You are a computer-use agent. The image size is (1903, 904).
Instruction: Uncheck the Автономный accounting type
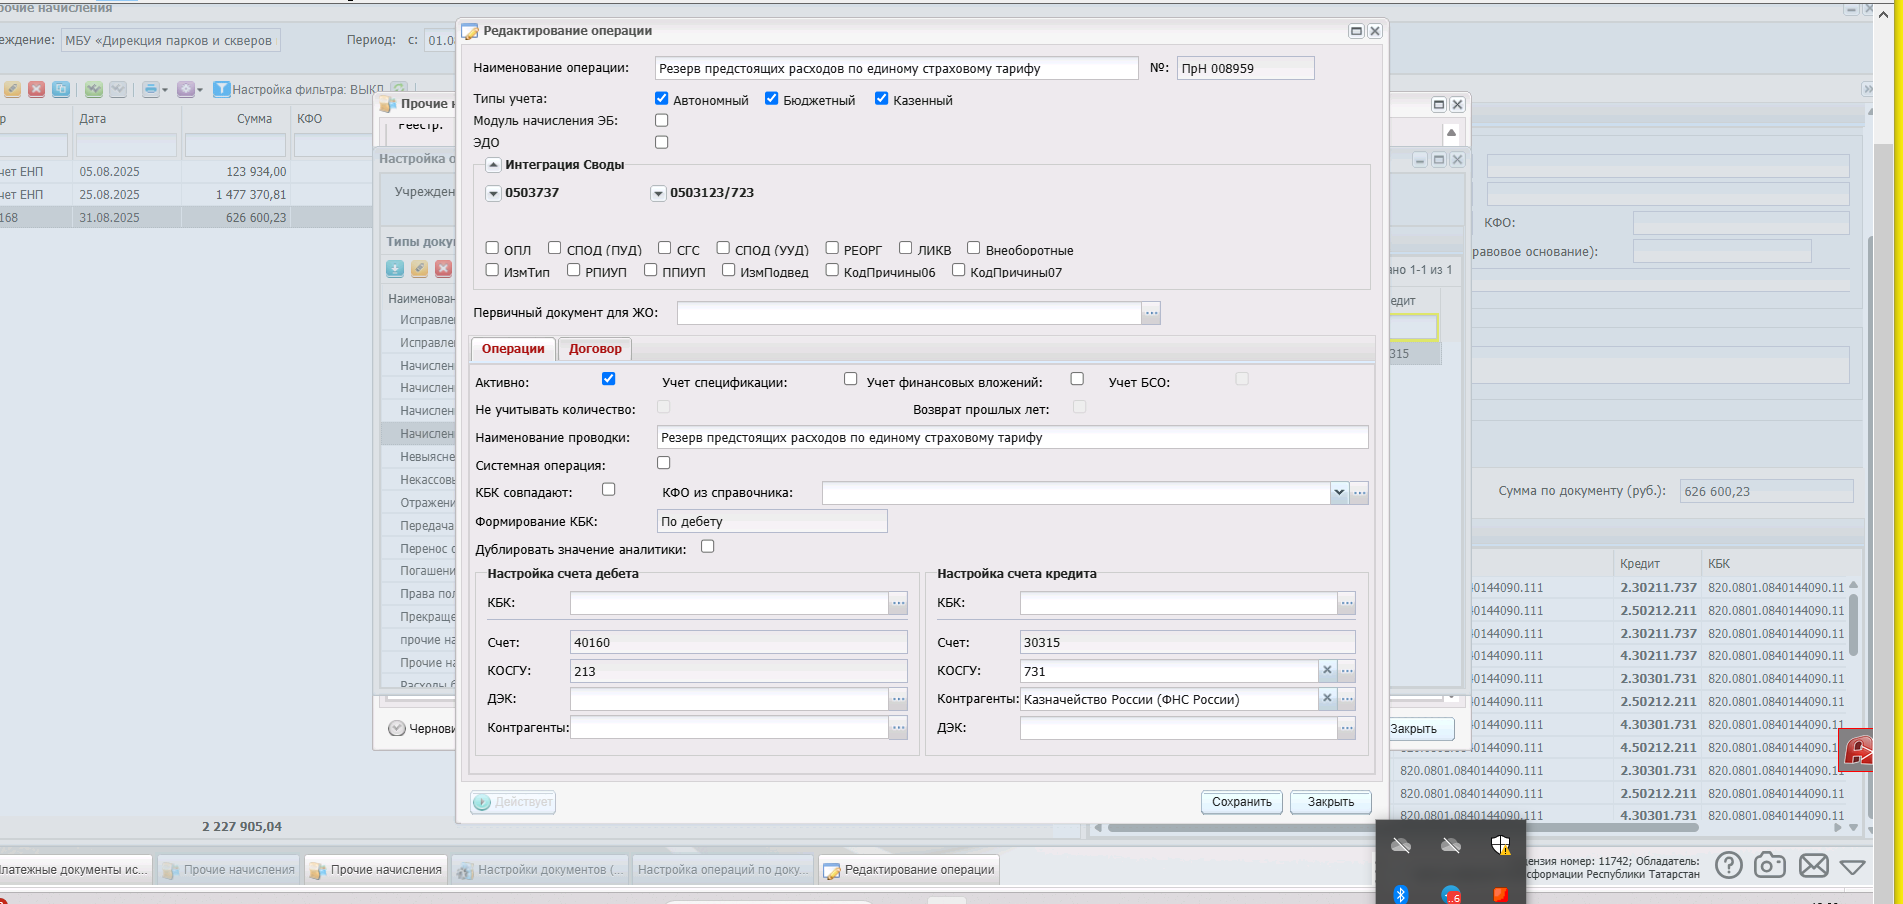tap(661, 98)
